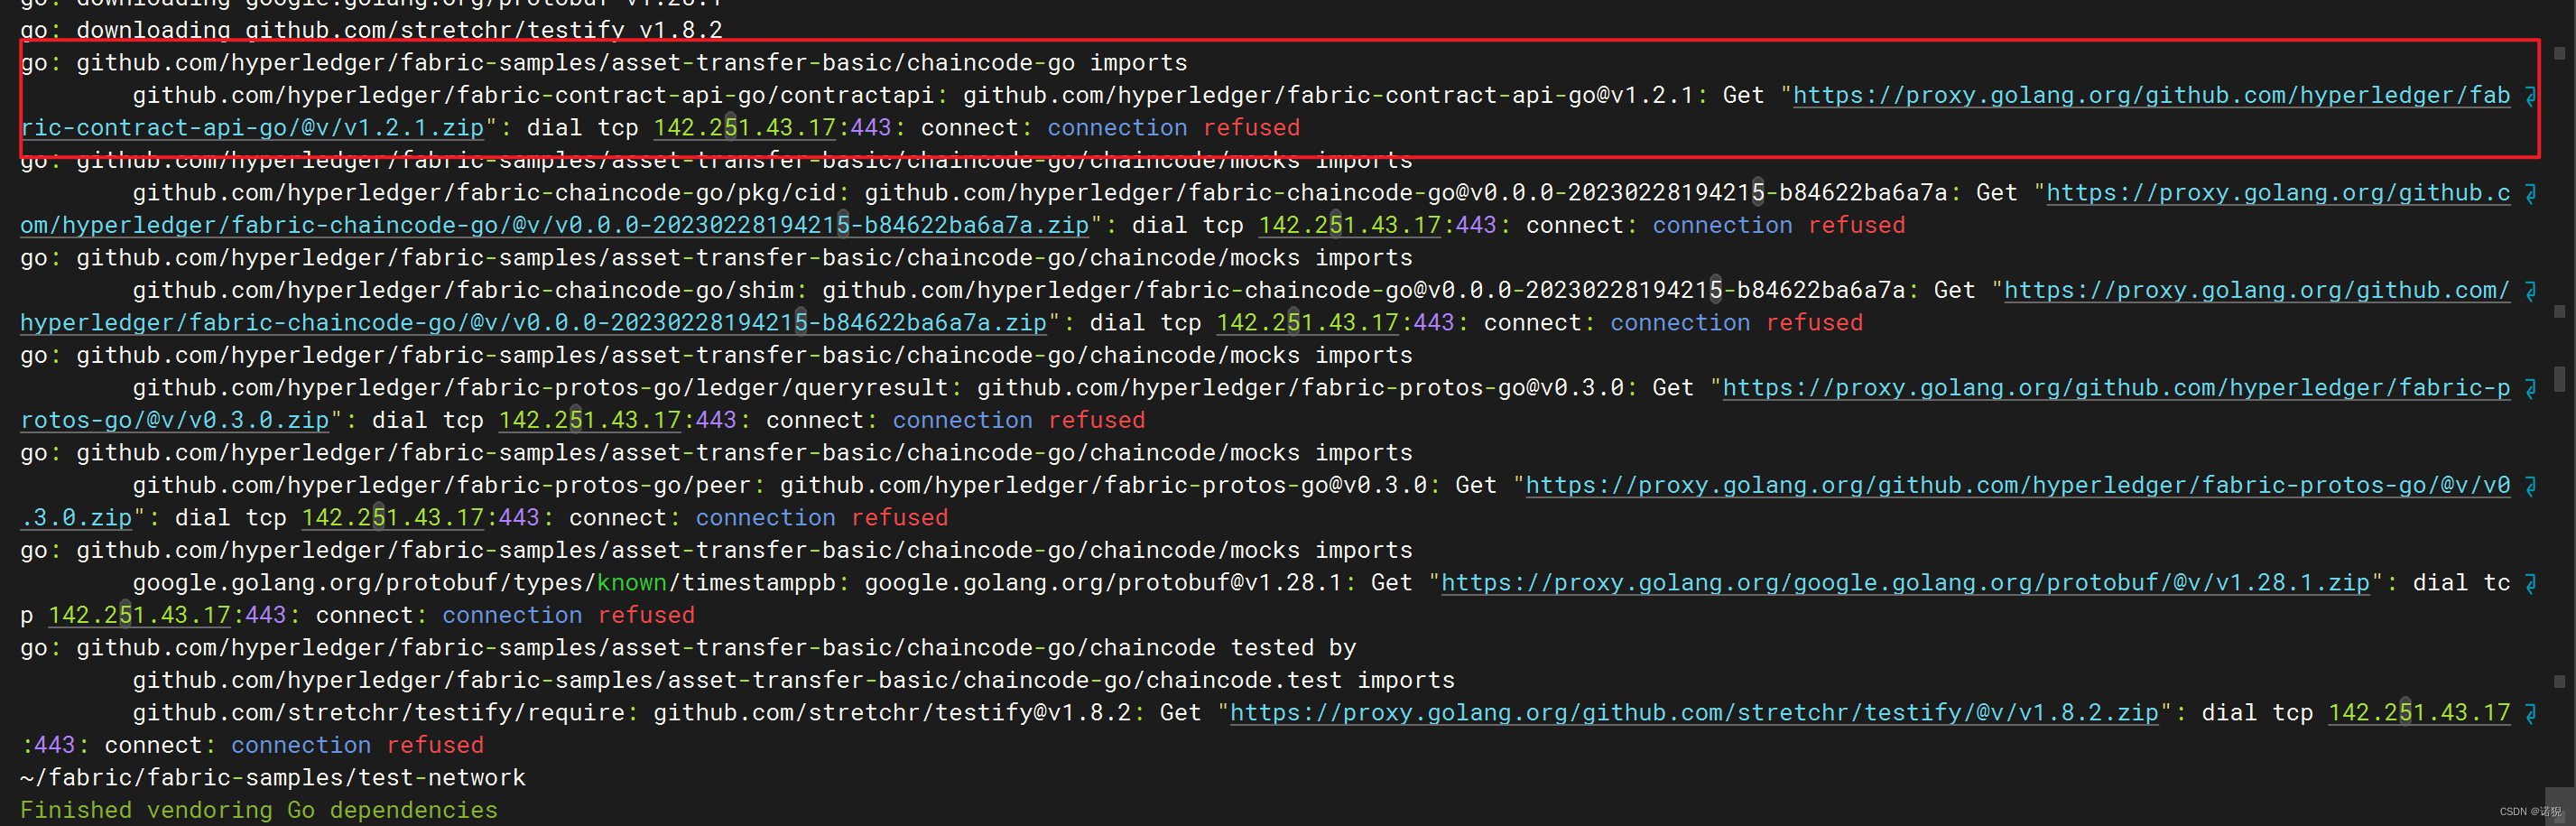Image resolution: width=2576 pixels, height=826 pixels.
Task: Click the IP address on the line starting with p
Action: pos(139,616)
